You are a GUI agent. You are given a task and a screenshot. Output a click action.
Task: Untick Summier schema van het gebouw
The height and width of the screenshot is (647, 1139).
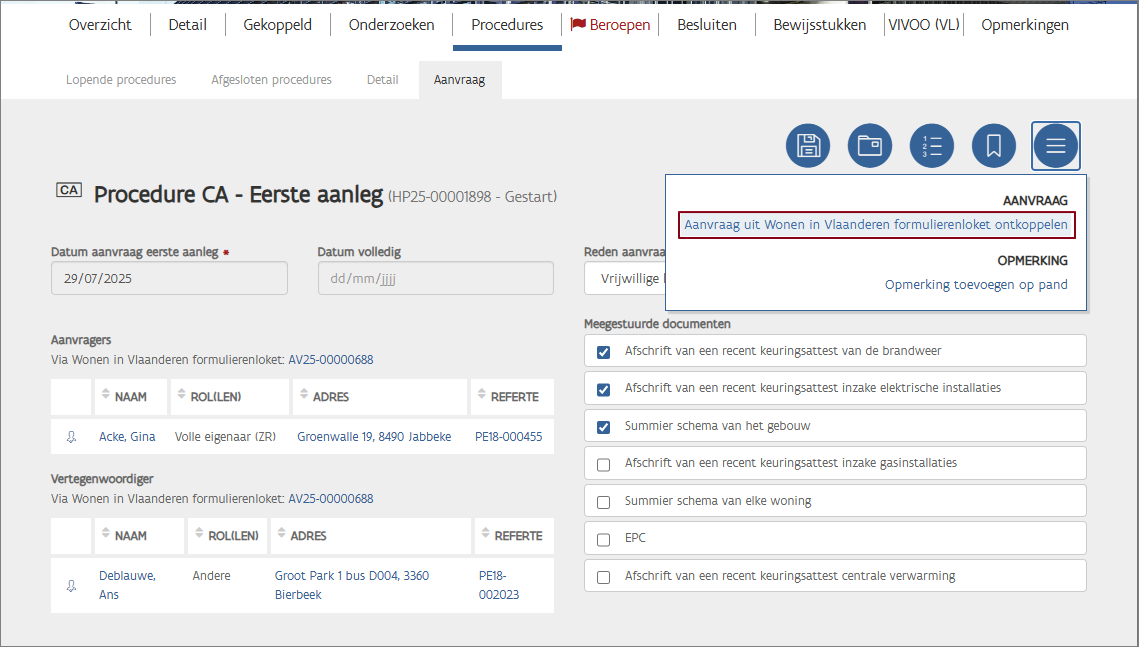(x=603, y=427)
